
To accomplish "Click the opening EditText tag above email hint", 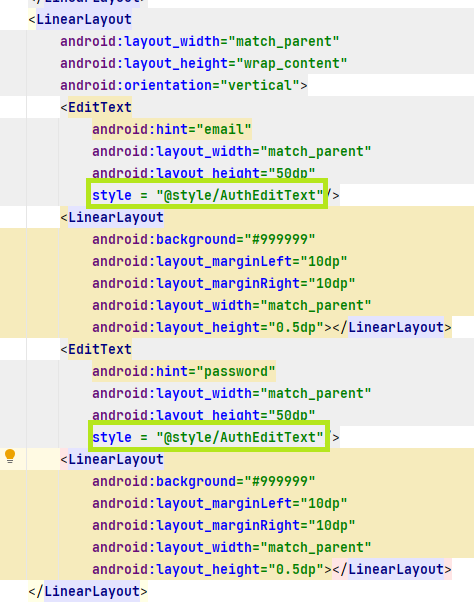I will tap(96, 107).
